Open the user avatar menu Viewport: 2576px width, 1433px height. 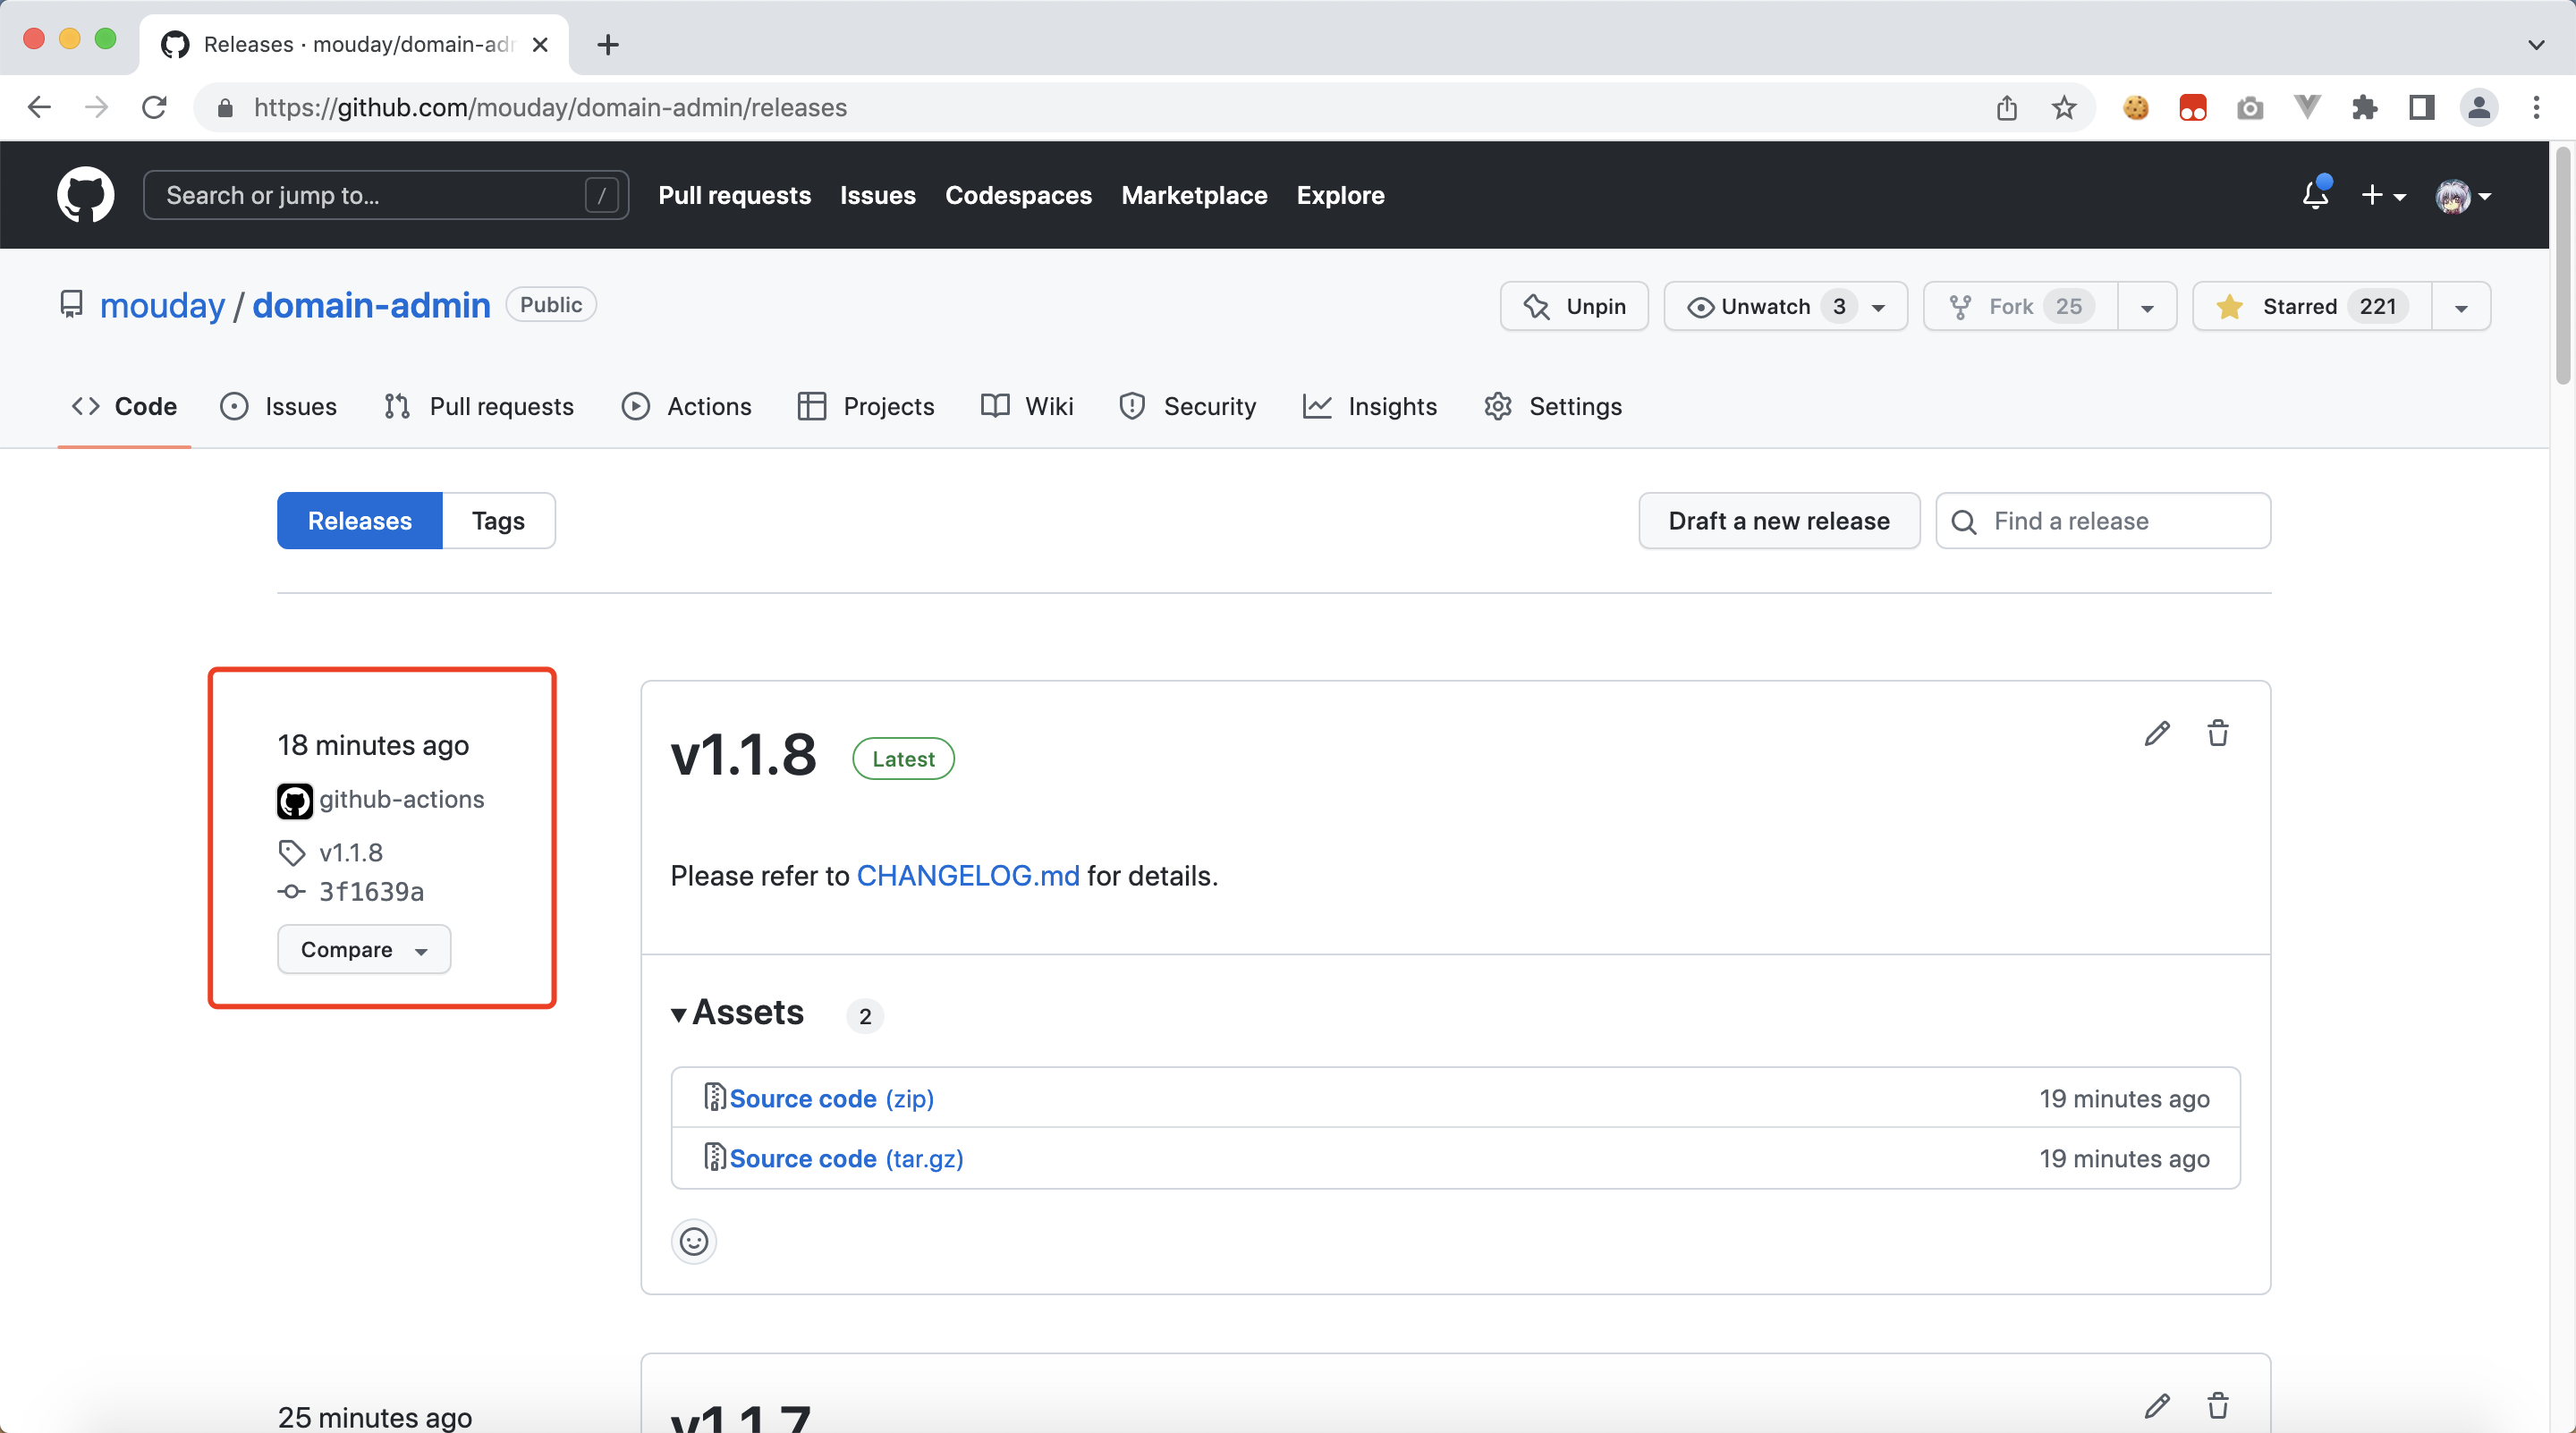click(x=2464, y=195)
